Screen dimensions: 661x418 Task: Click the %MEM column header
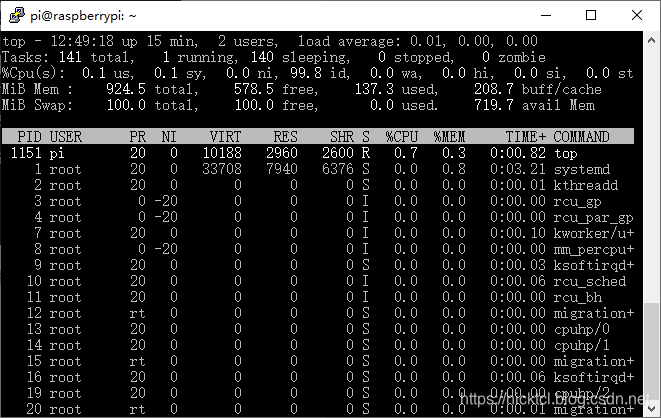click(449, 137)
